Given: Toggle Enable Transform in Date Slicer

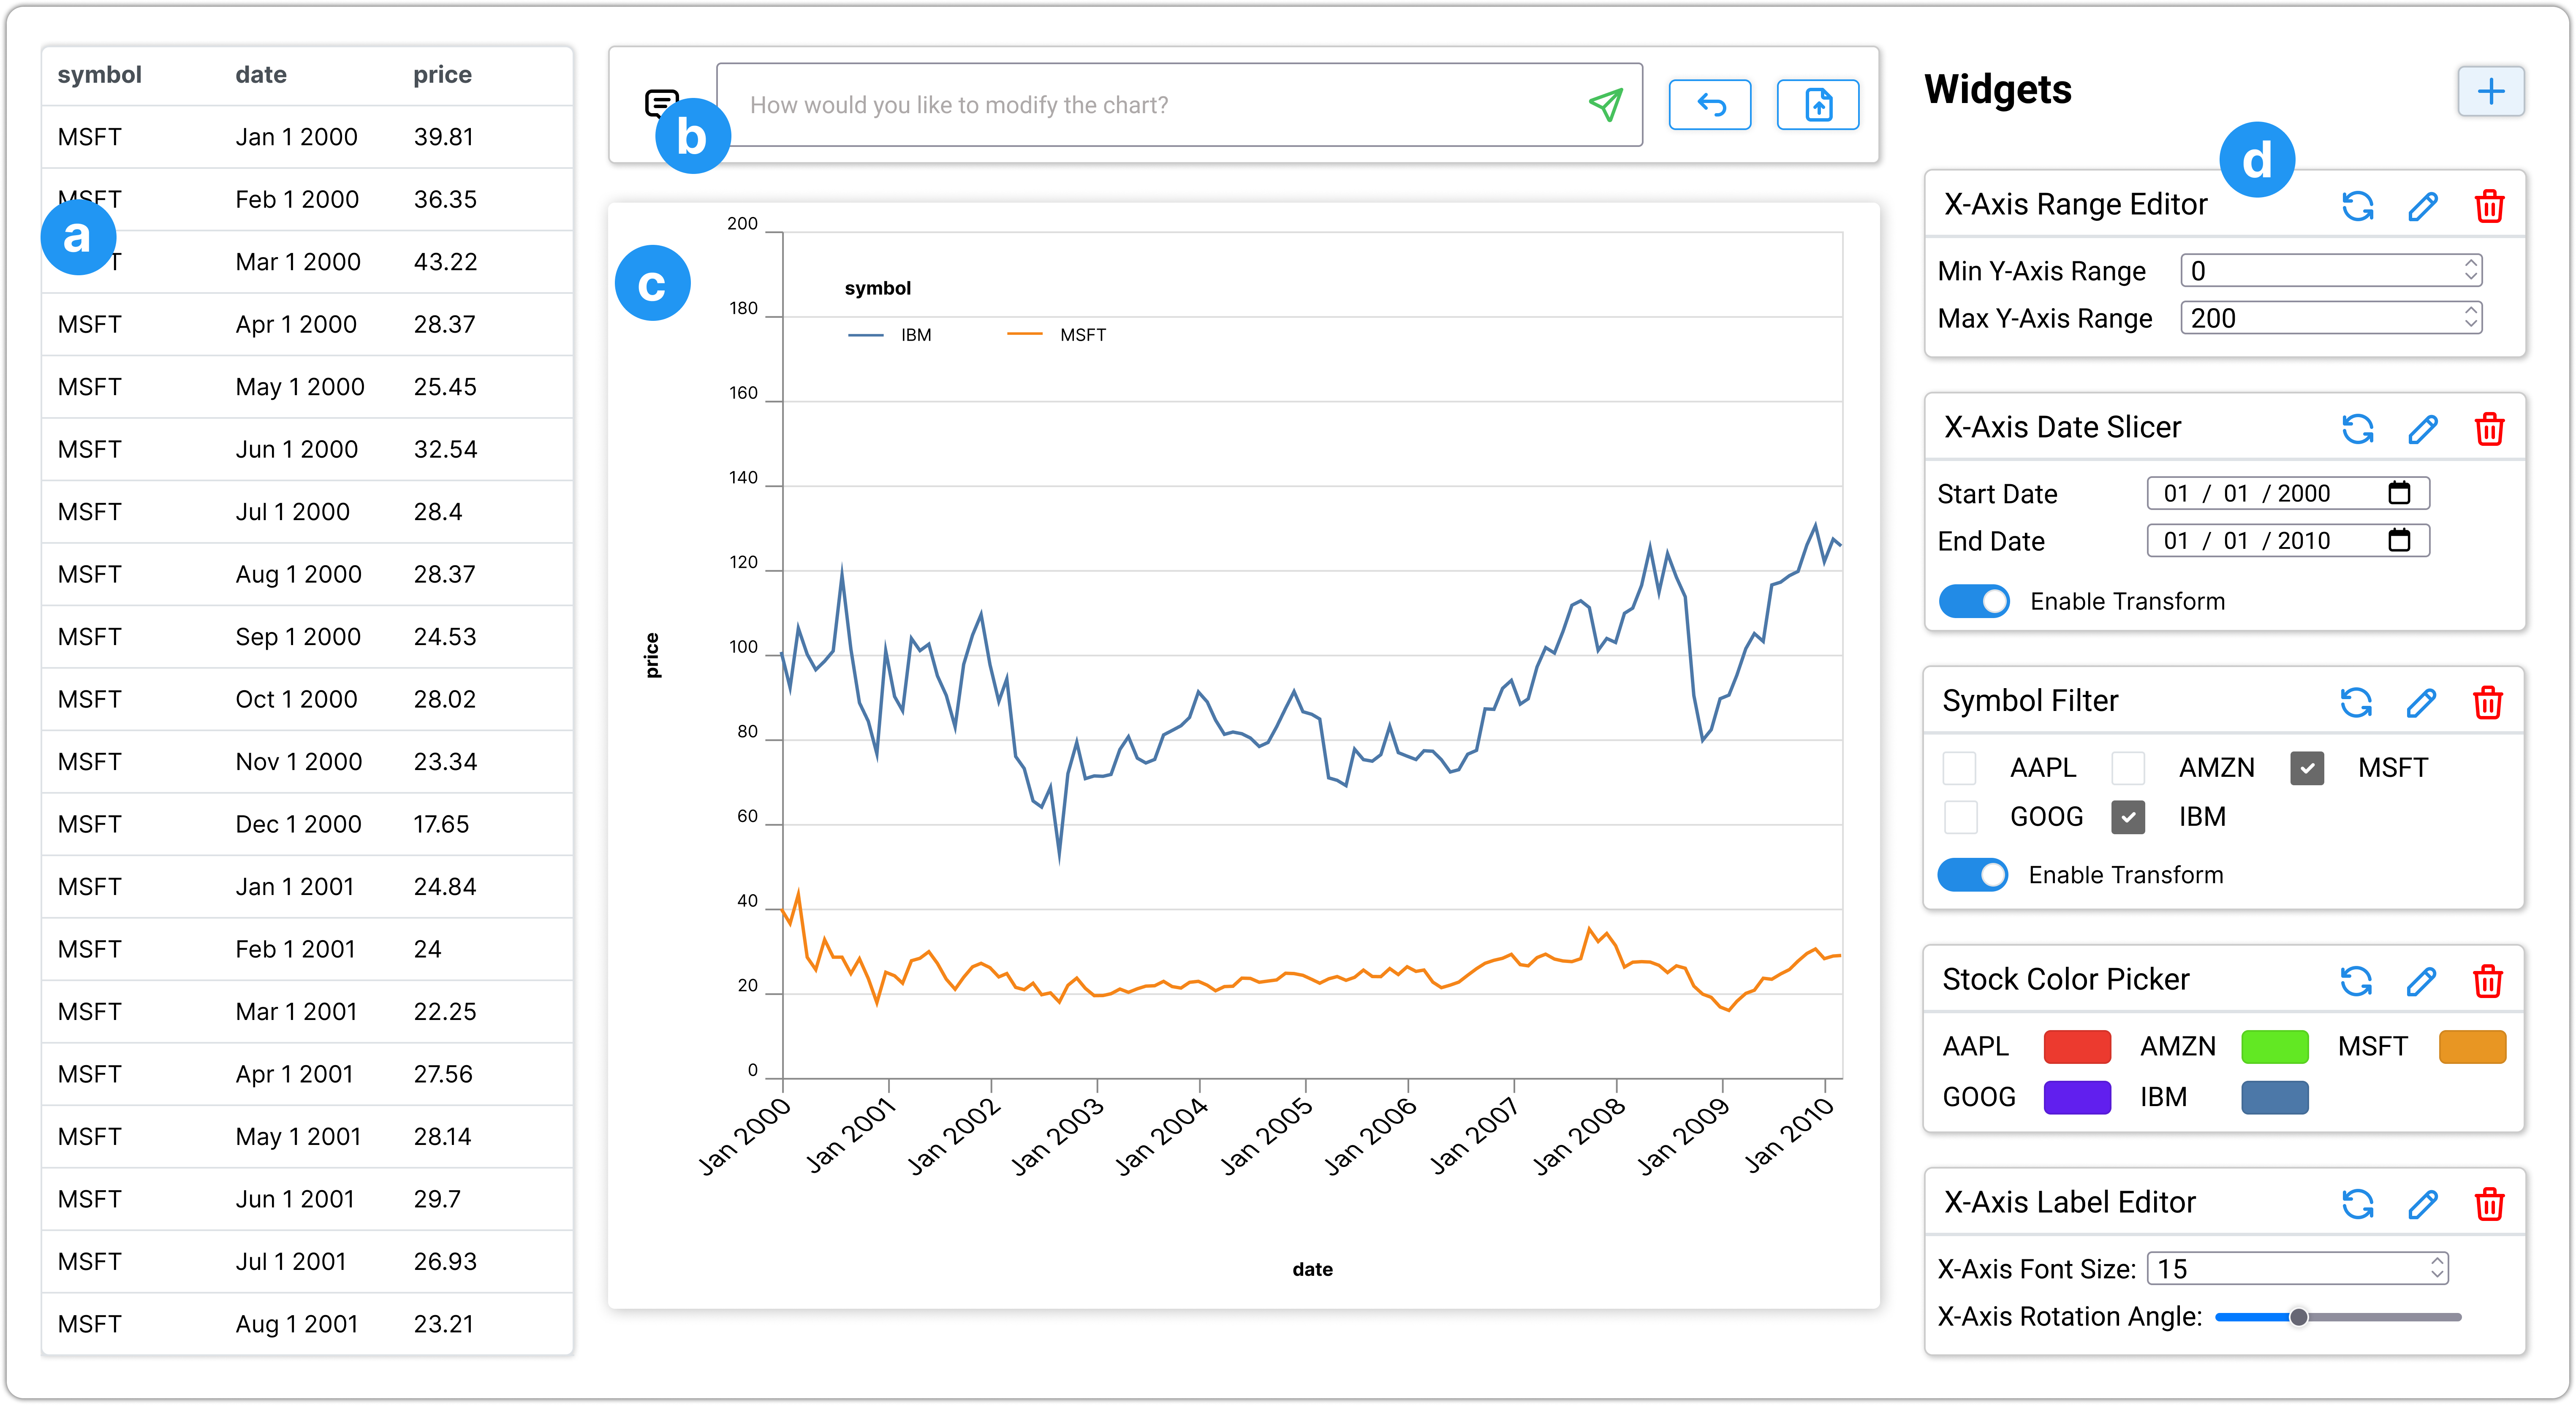Looking at the screenshot, I should [1973, 601].
